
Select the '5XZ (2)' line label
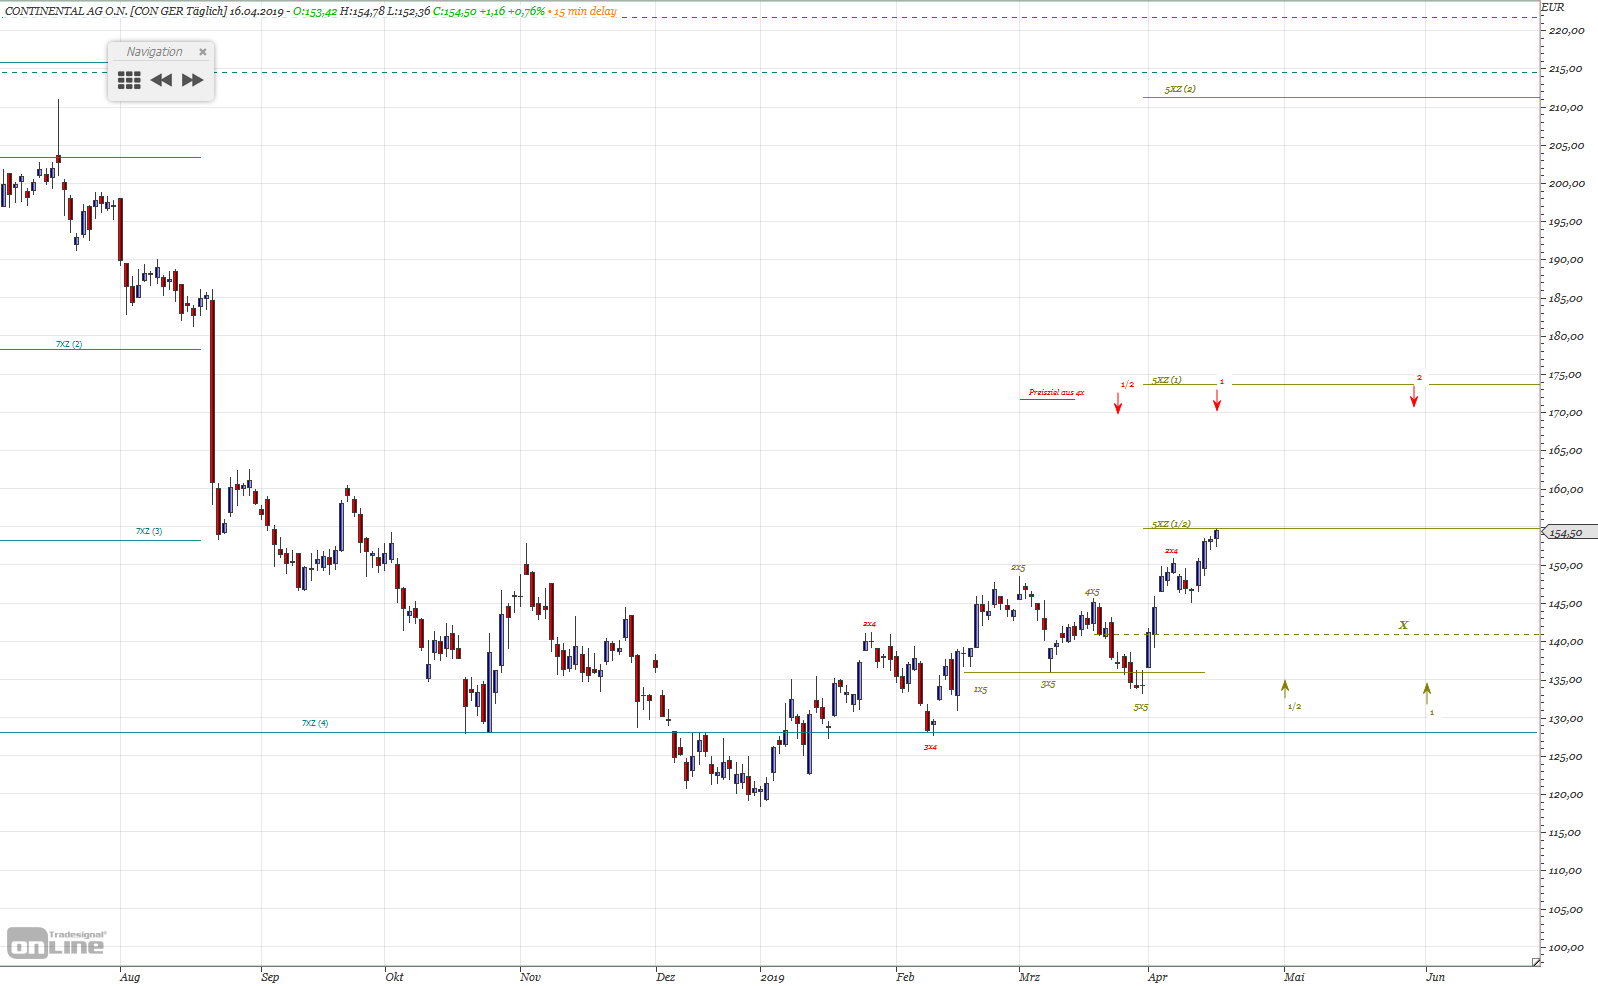(x=1180, y=89)
